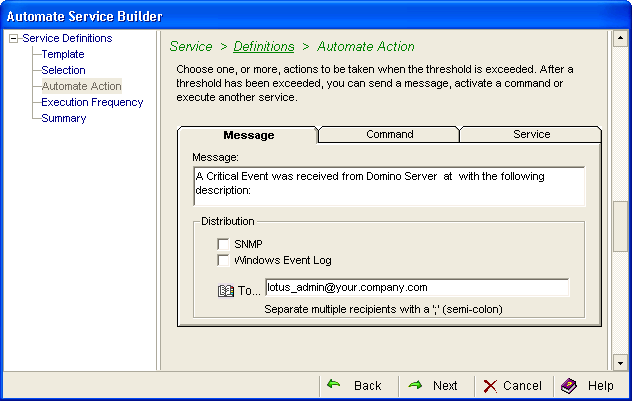632x401 pixels.
Task: Click the To recipient email field
Action: point(417,288)
